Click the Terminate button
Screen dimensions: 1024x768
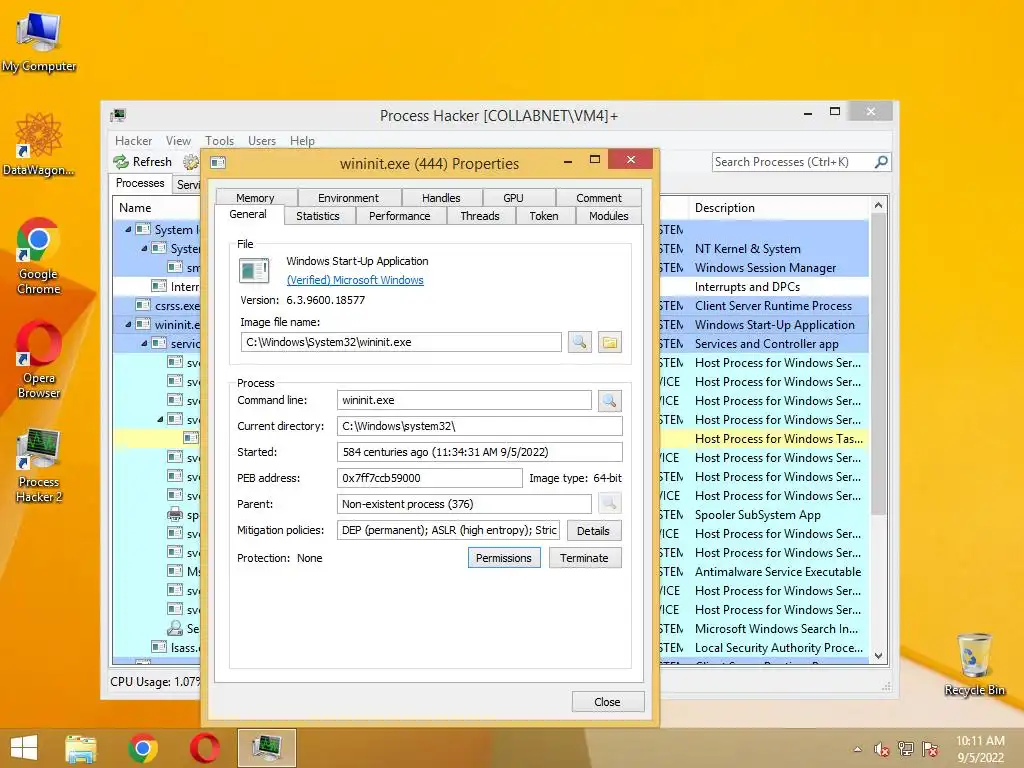click(x=584, y=558)
